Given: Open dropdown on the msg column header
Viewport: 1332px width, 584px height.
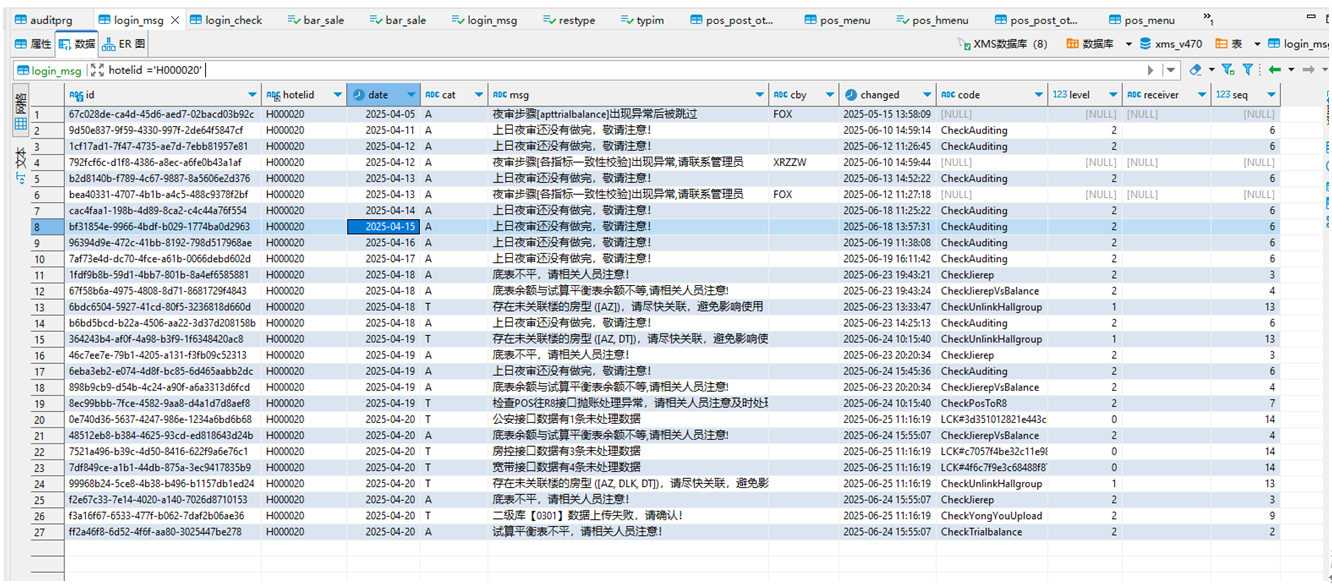Looking at the screenshot, I should pyautogui.click(x=760, y=95).
